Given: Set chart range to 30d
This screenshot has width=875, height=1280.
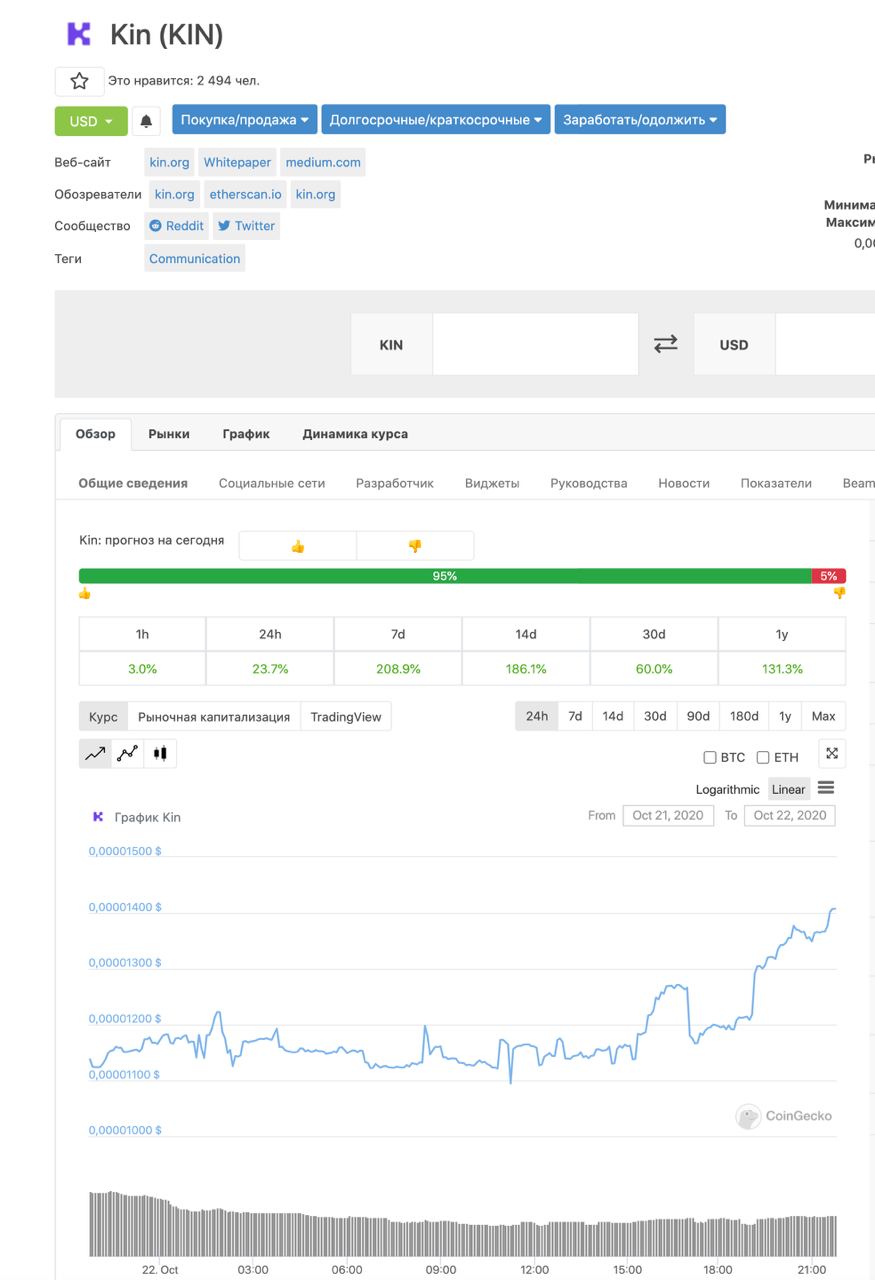Looking at the screenshot, I should coord(655,716).
